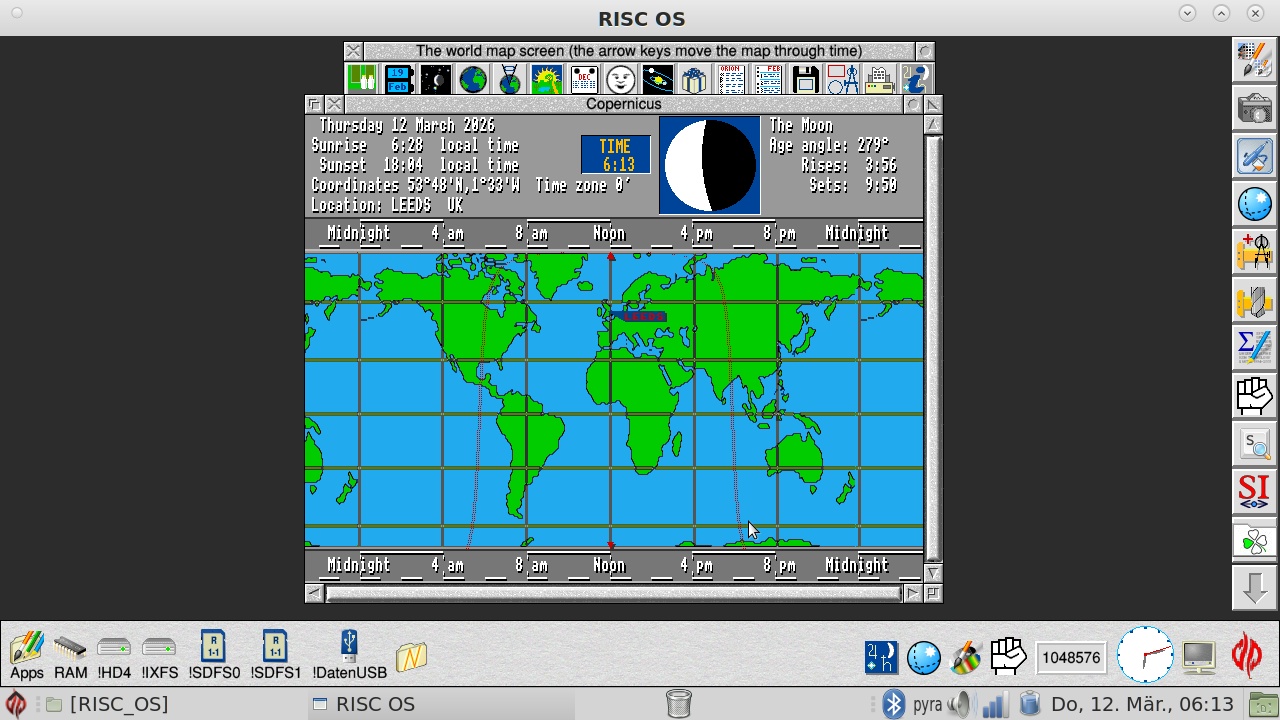Open the Orion list icon
Screen dimensions: 1280x720
[731, 79]
